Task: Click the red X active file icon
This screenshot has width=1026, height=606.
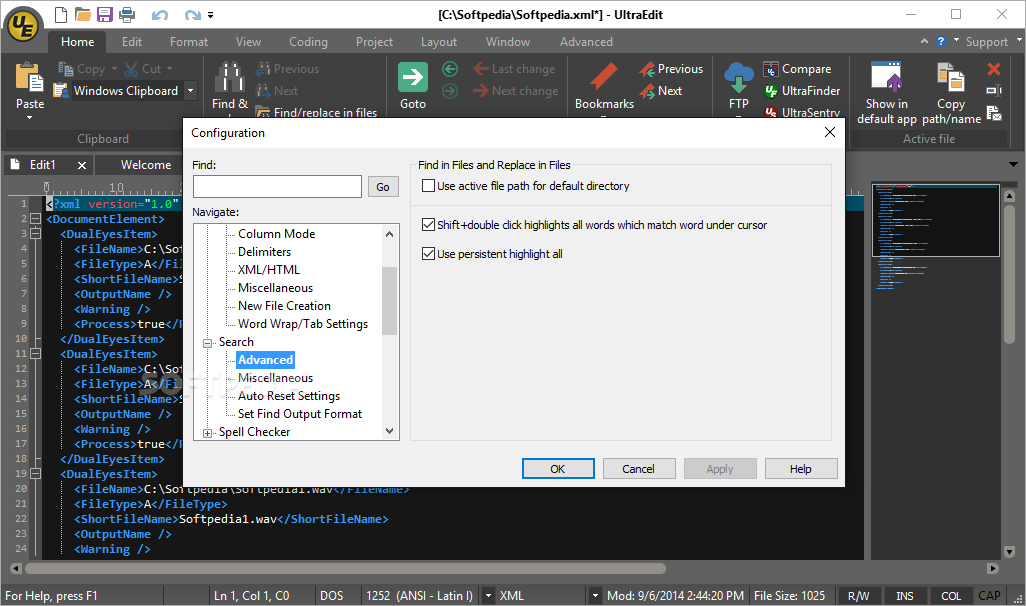Action: (x=994, y=69)
